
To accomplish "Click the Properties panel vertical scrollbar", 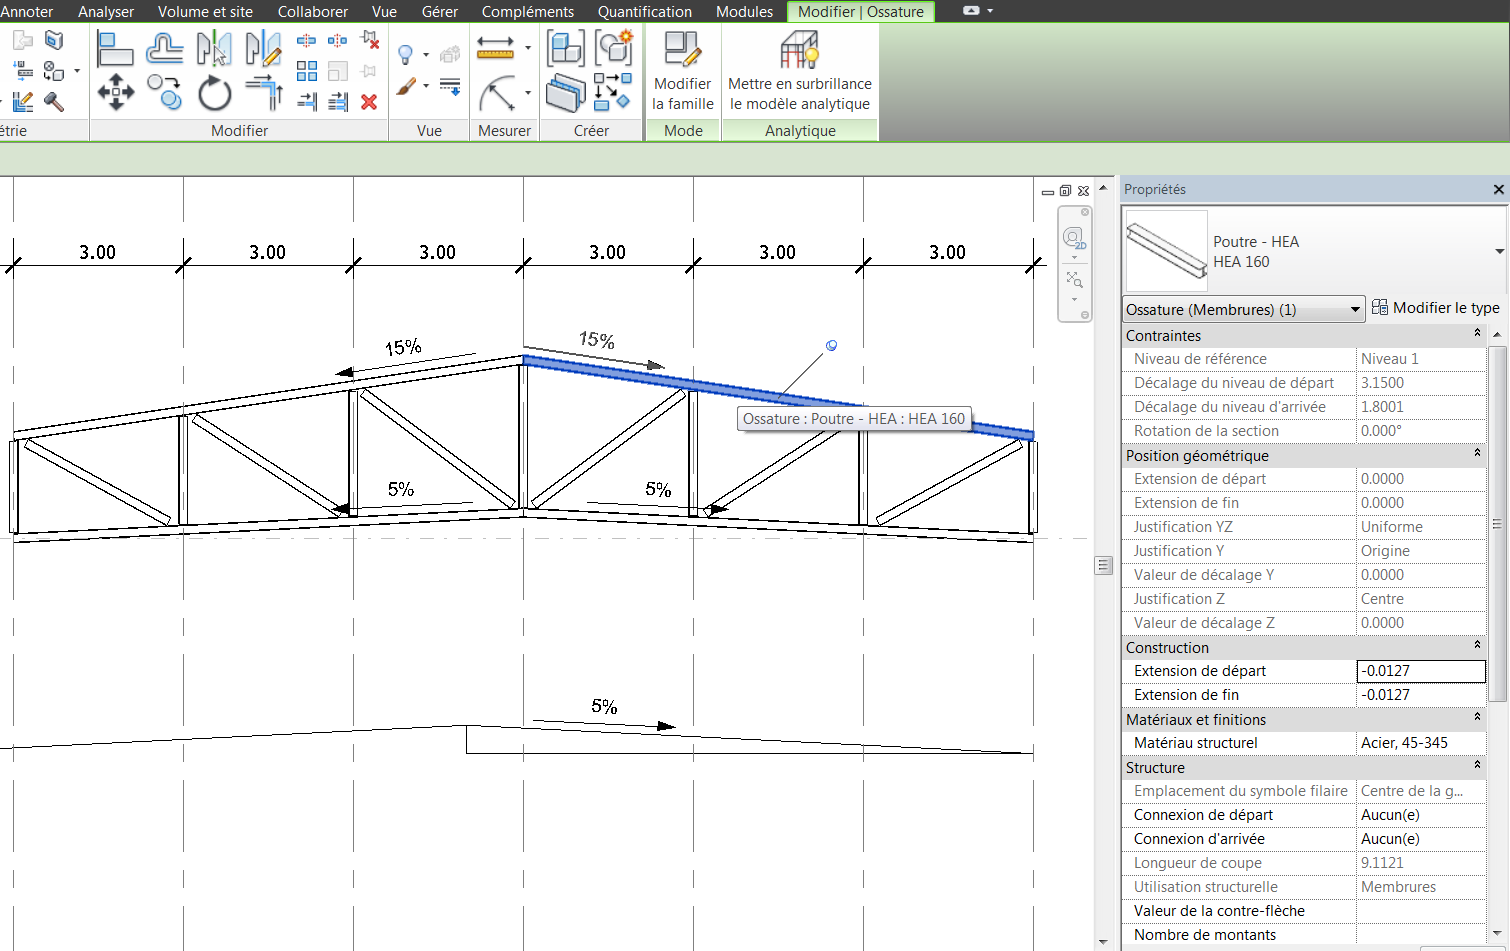I will click(1497, 523).
